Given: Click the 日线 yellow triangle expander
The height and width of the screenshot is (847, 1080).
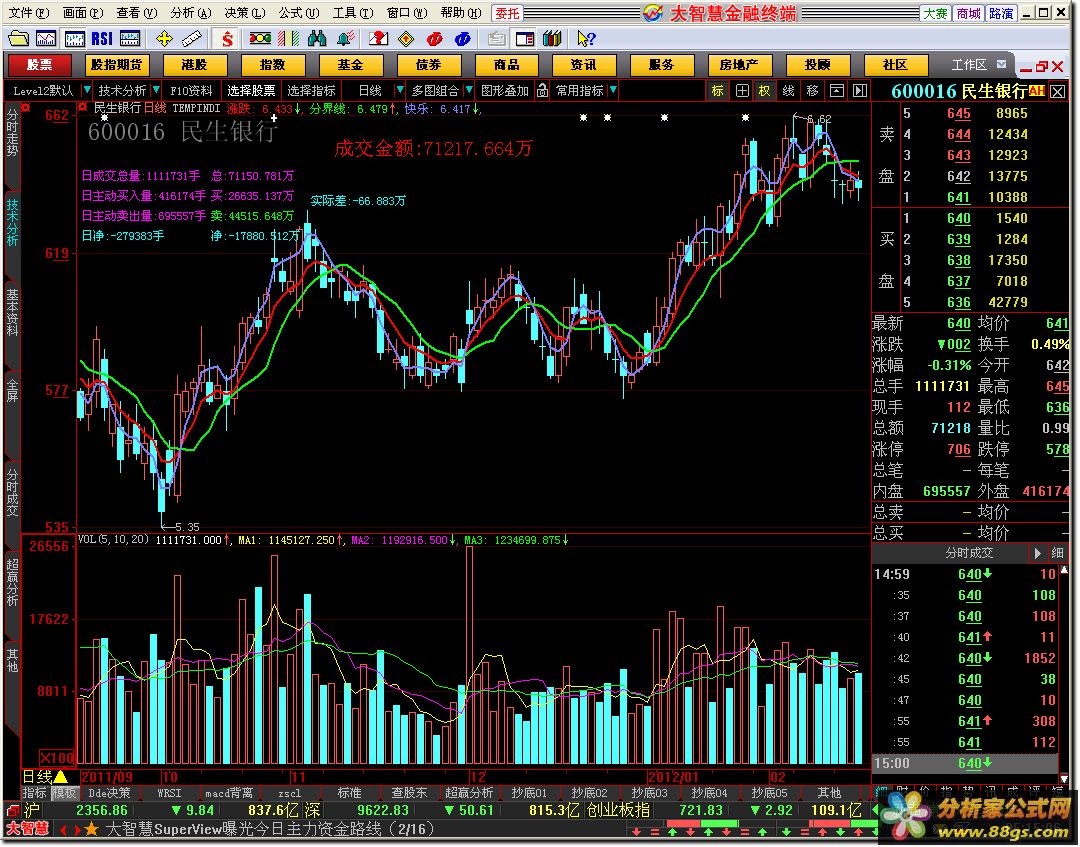Looking at the screenshot, I should pyautogui.click(x=61, y=777).
